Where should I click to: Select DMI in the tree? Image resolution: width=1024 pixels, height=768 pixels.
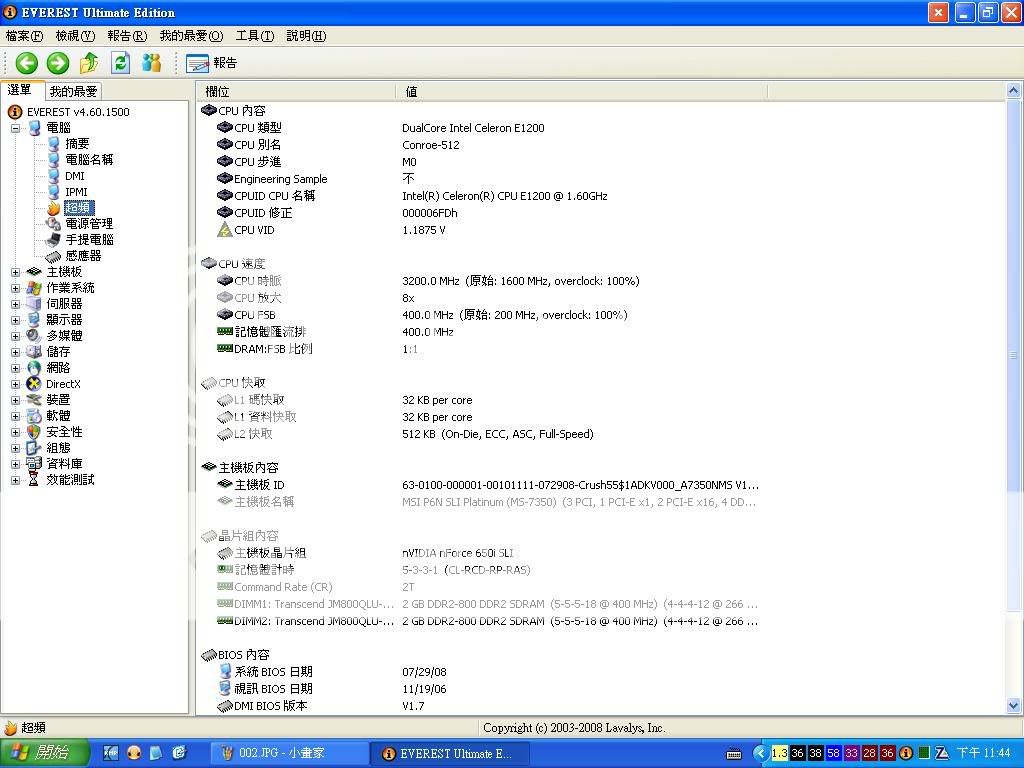74,176
